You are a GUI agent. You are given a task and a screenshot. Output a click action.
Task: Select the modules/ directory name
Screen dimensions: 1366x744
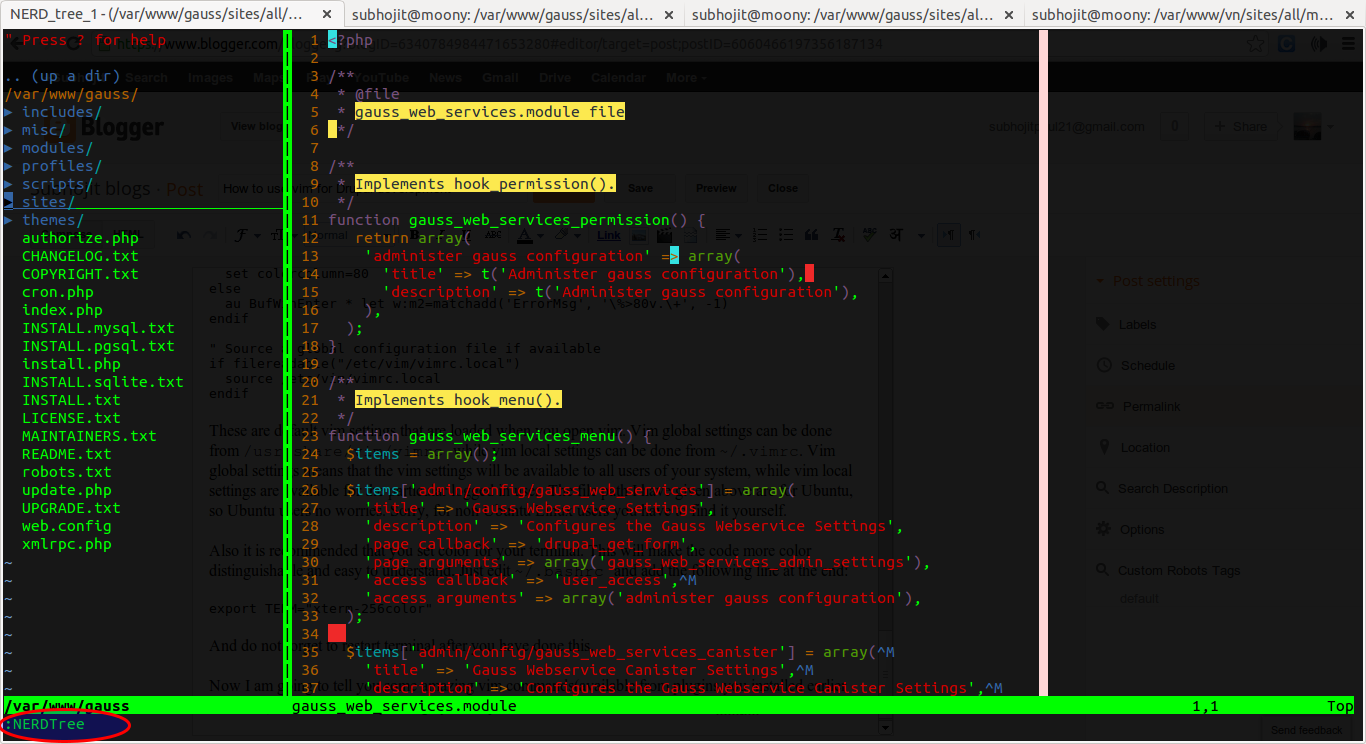coord(58,148)
